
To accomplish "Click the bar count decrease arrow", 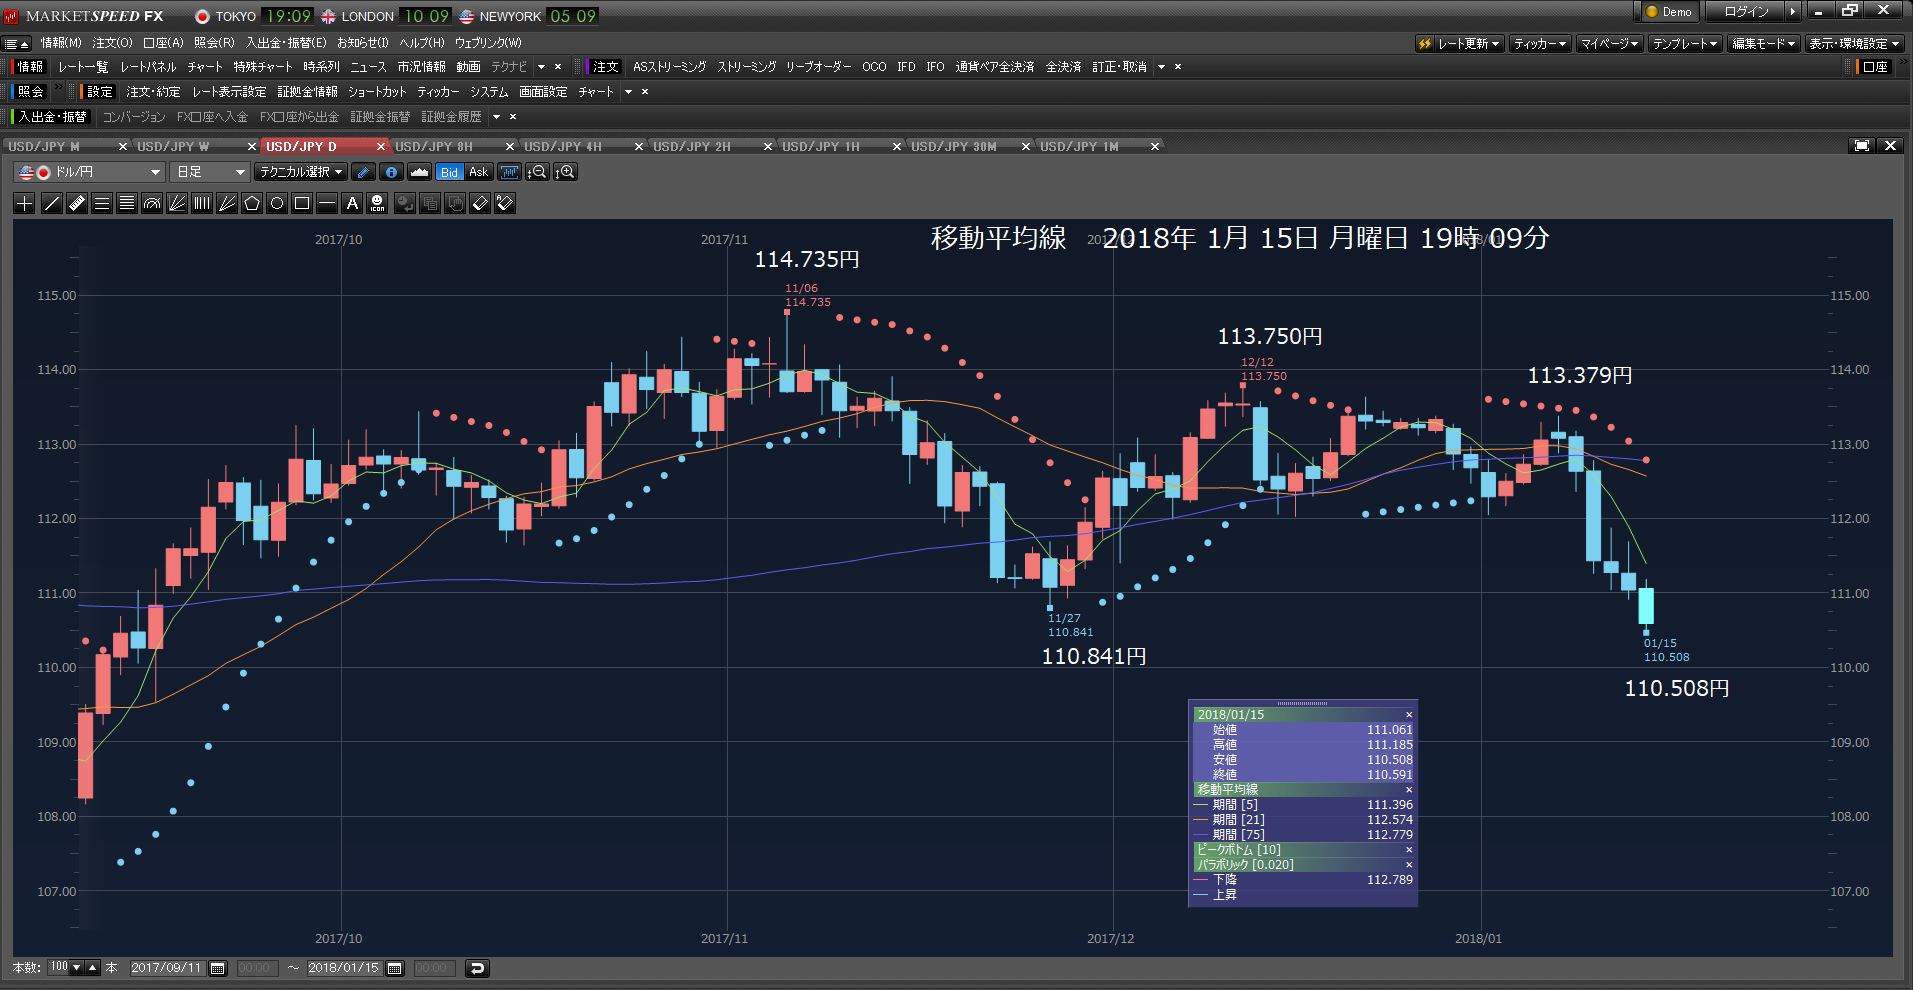I will click(x=77, y=968).
